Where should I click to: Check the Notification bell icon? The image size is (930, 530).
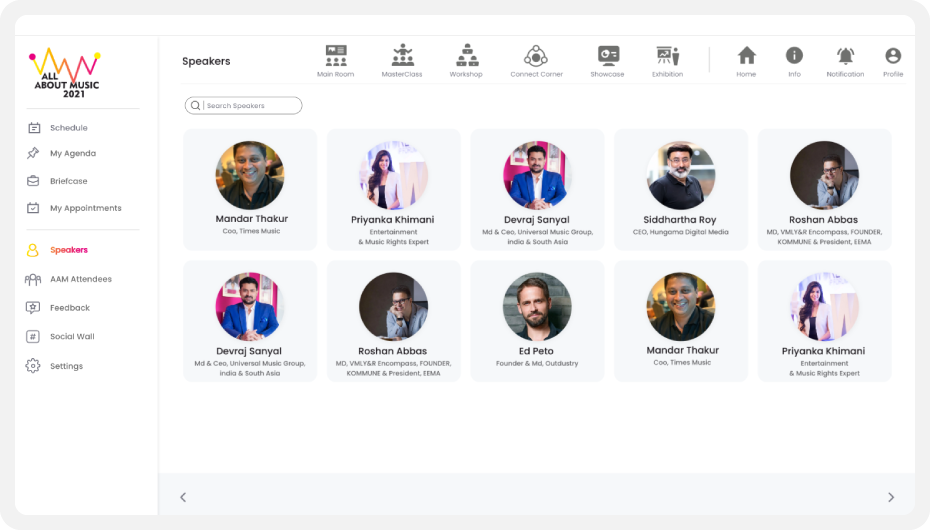point(845,56)
